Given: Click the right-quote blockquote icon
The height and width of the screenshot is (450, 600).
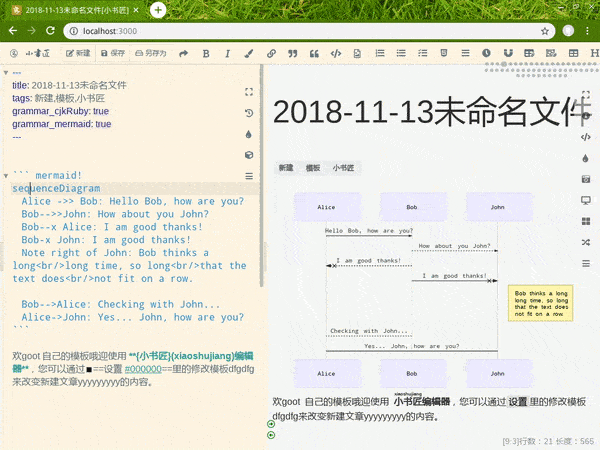Looking at the screenshot, I should [x=293, y=54].
